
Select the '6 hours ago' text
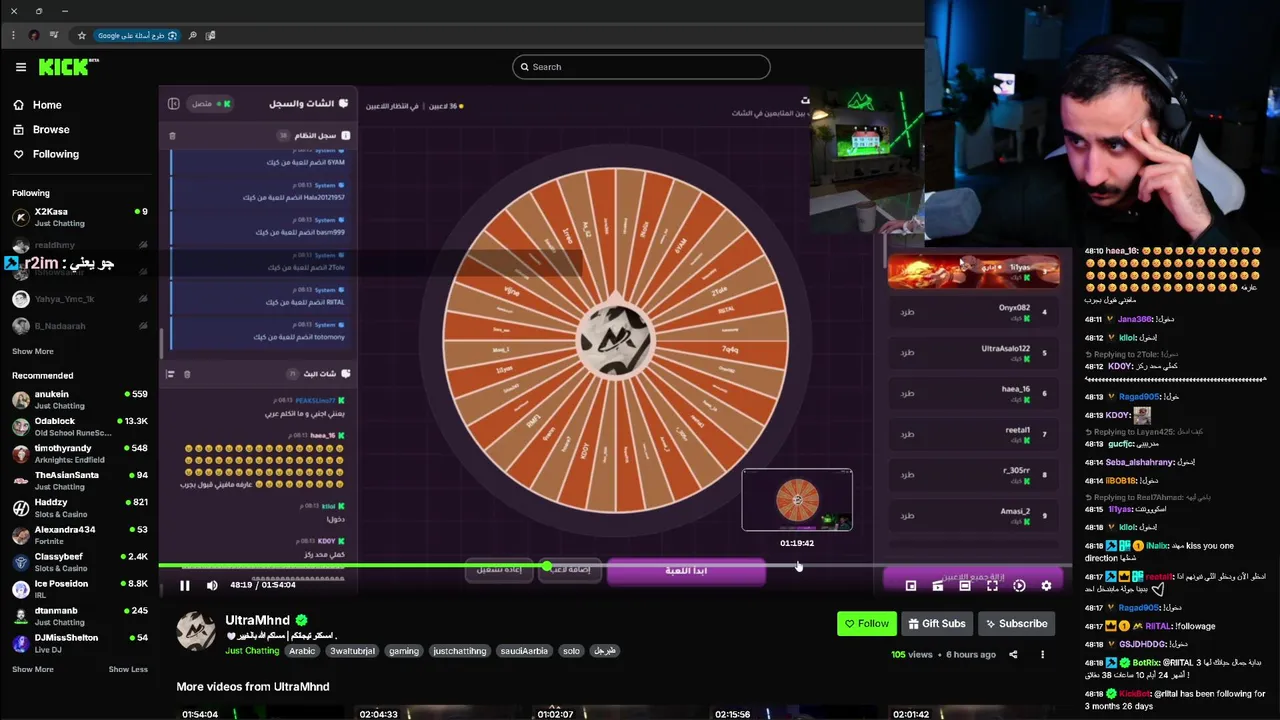tap(969, 655)
